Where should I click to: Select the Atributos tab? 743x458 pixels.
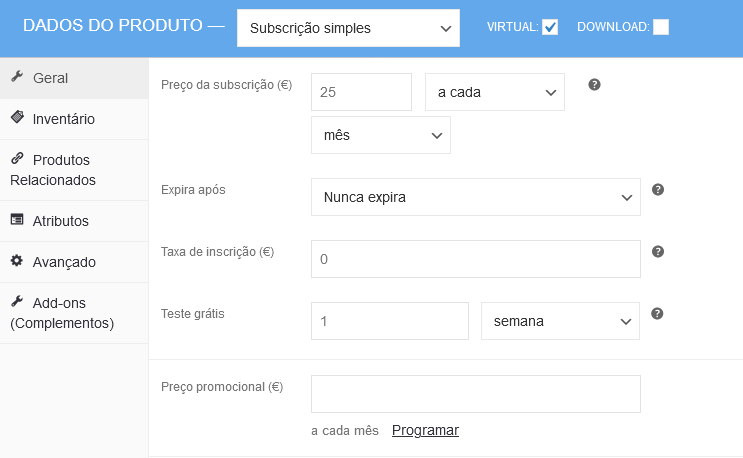click(x=74, y=221)
